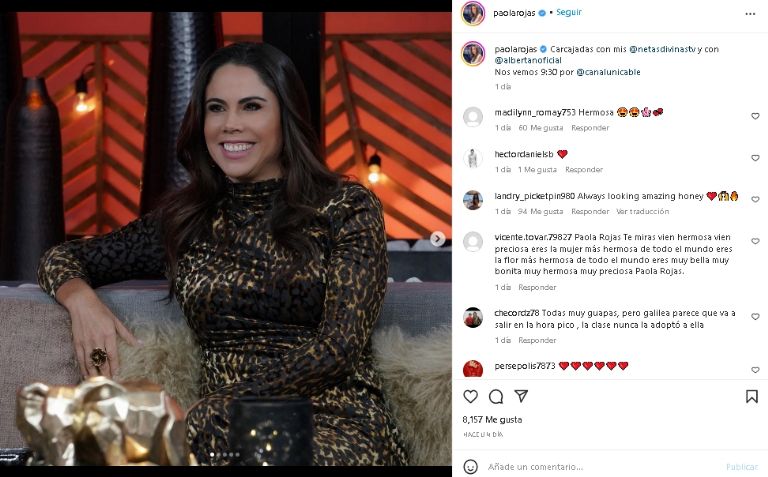
Task: Select the carousel pagination dots
Action: click(x=225, y=455)
